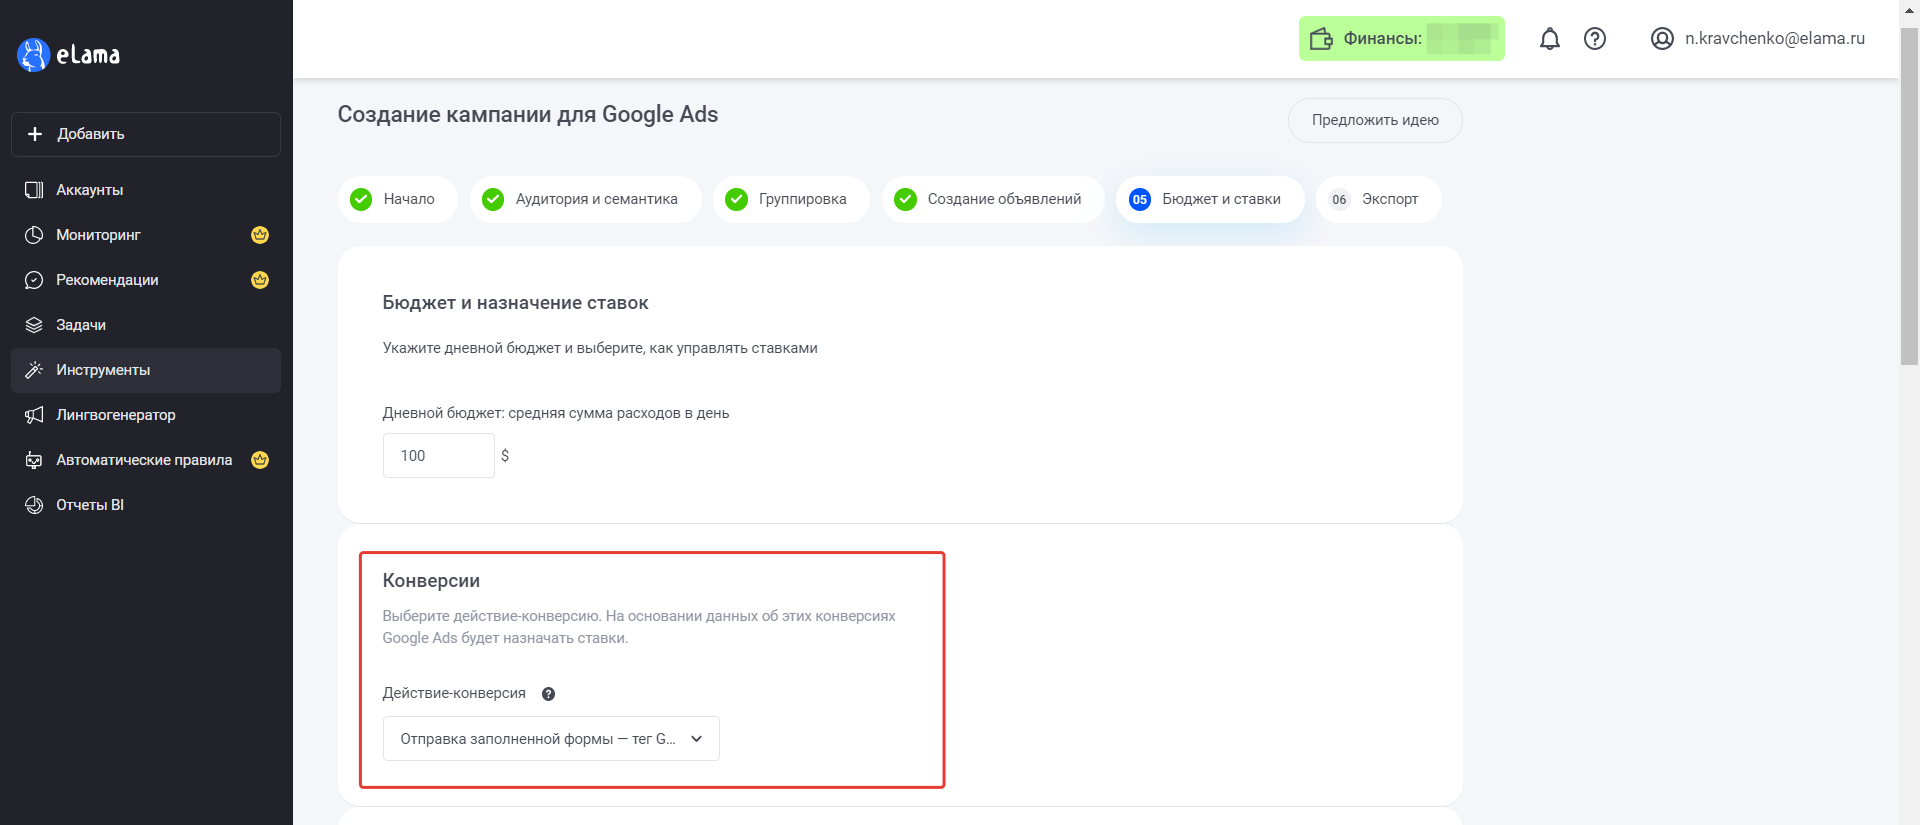Open Рекомендации in the sidebar
Image resolution: width=1920 pixels, height=825 pixels.
click(x=146, y=280)
